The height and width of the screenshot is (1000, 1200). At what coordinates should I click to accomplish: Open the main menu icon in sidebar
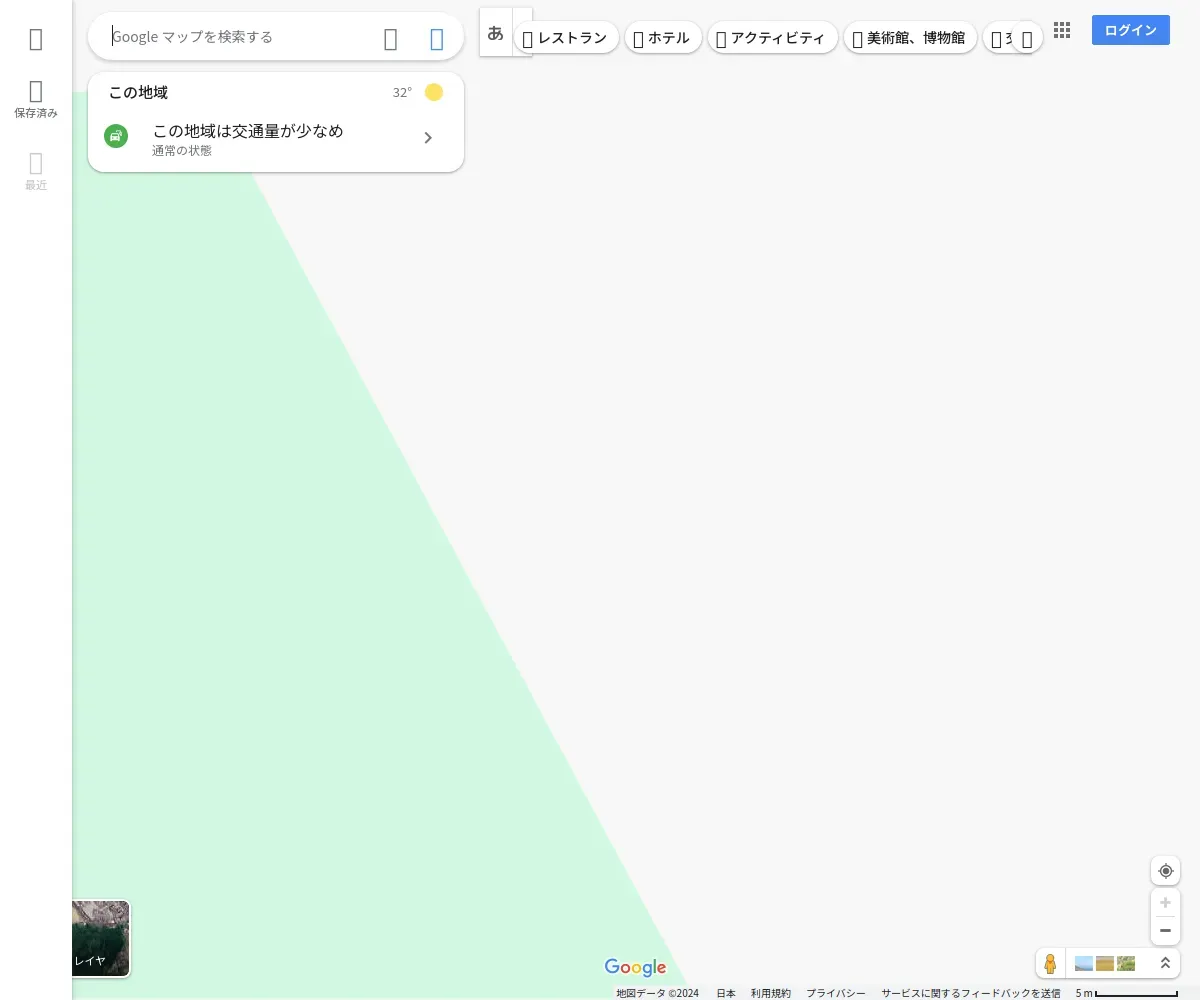click(x=36, y=39)
